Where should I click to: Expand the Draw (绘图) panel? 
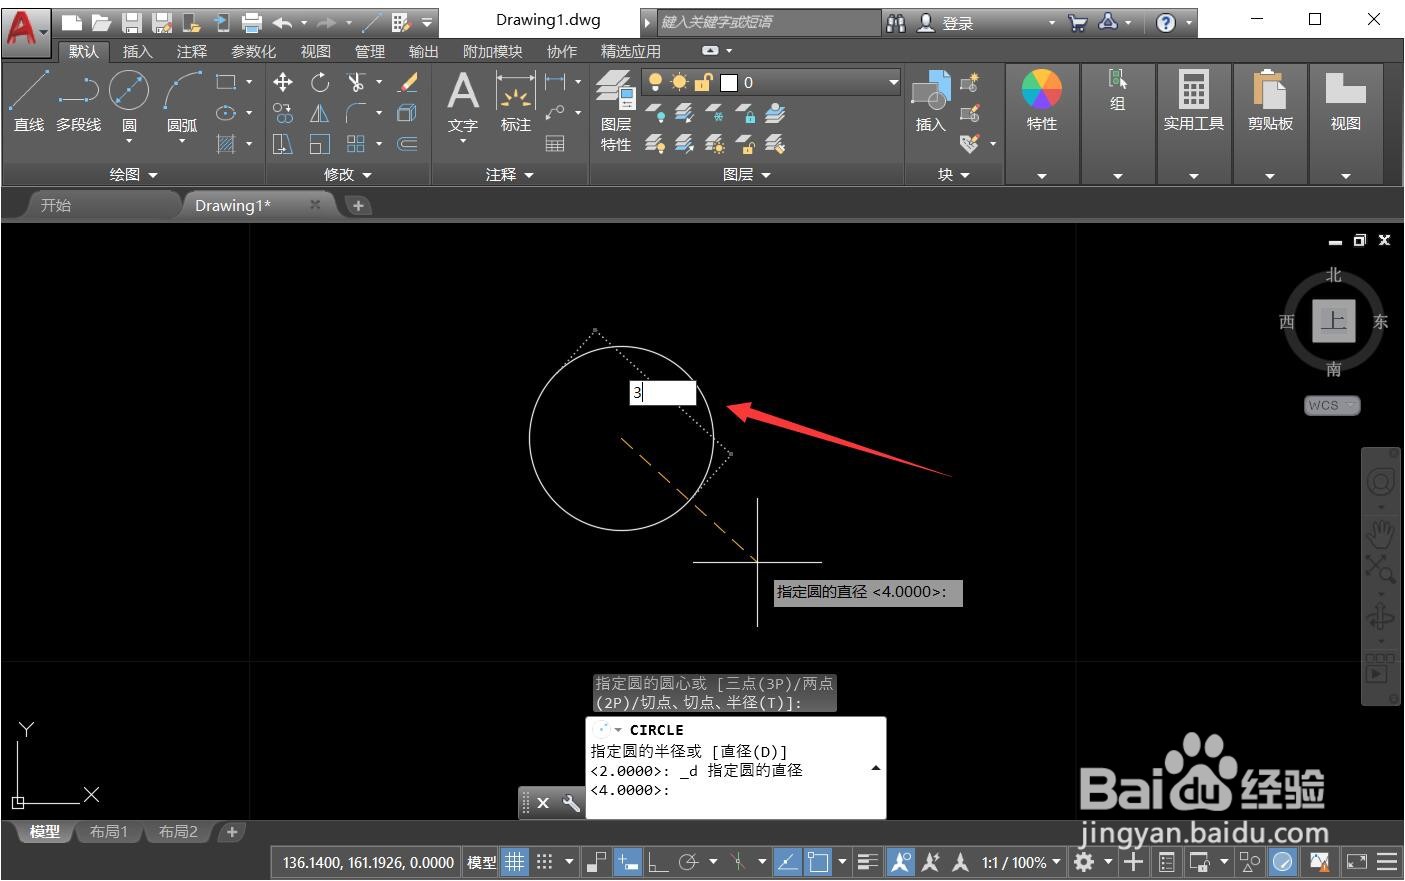coord(134,174)
